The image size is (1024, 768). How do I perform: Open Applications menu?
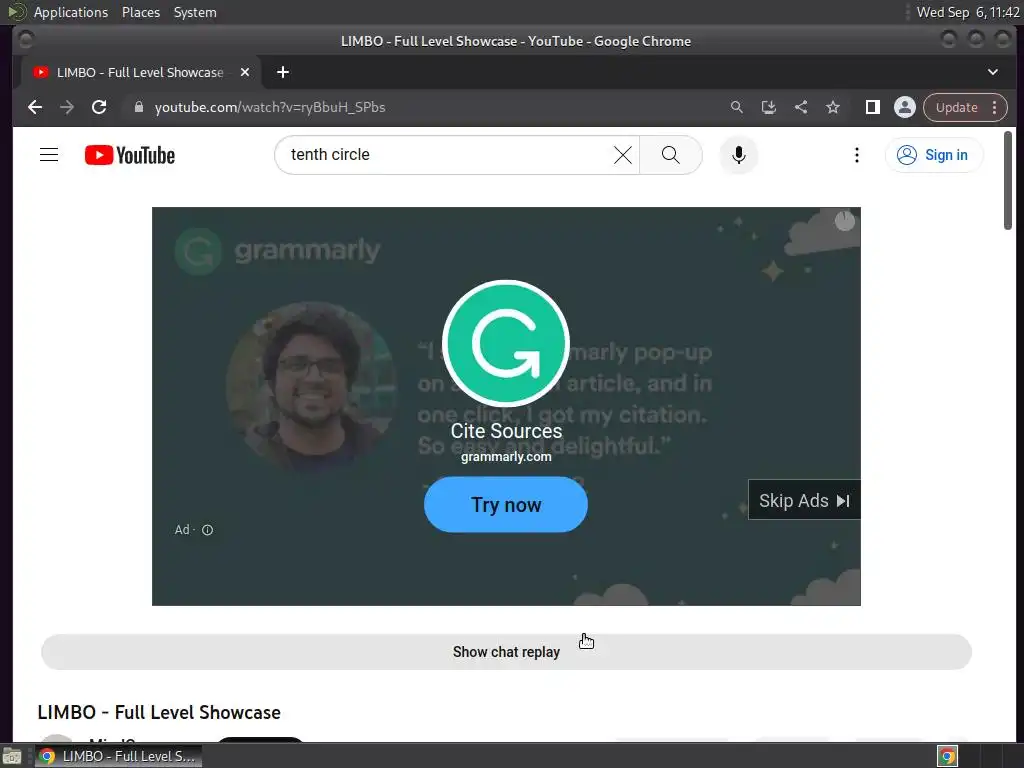71,12
